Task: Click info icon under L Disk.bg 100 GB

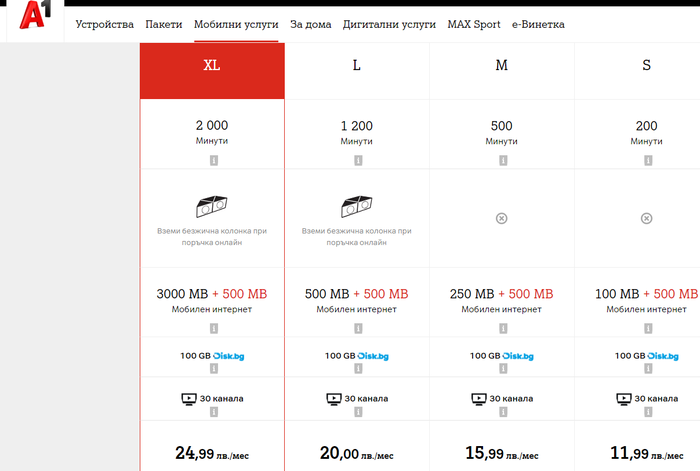Action: pos(358,368)
